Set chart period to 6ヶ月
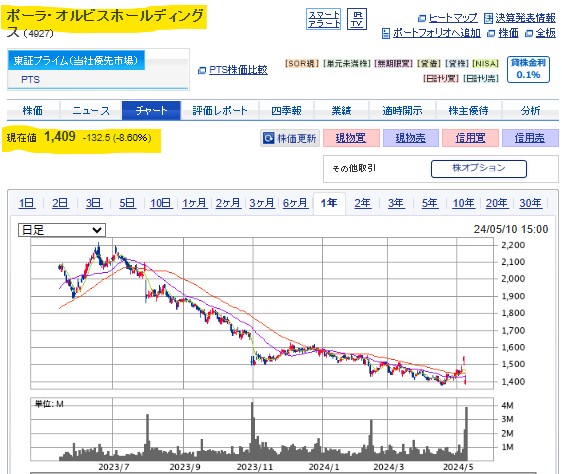This screenshot has width=562, height=474. (x=295, y=203)
